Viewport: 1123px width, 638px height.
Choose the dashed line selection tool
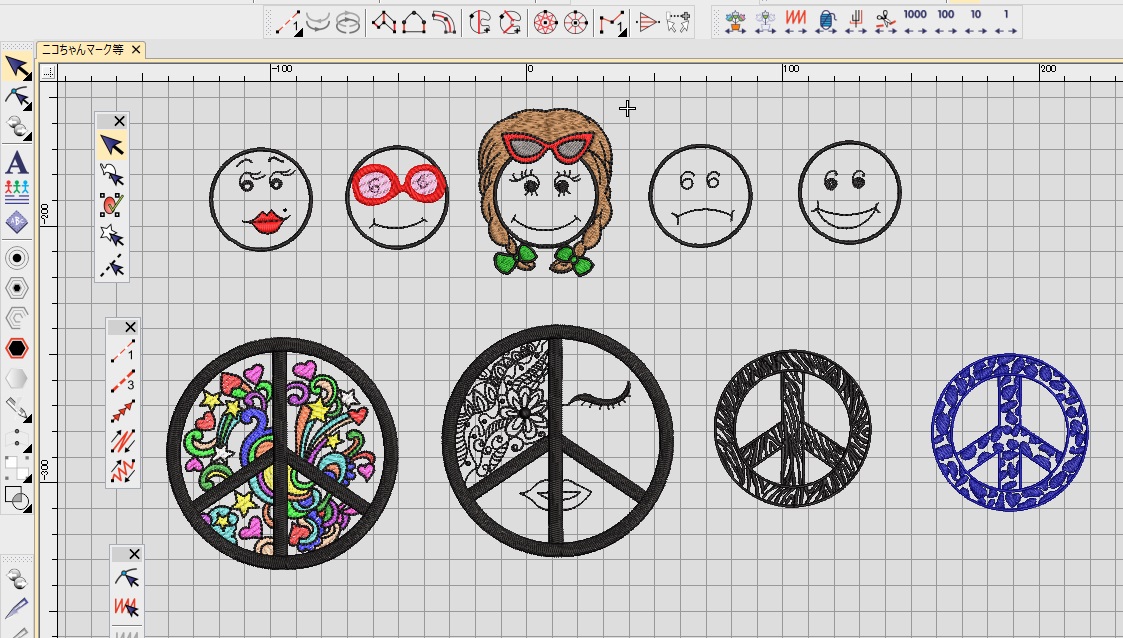112,266
